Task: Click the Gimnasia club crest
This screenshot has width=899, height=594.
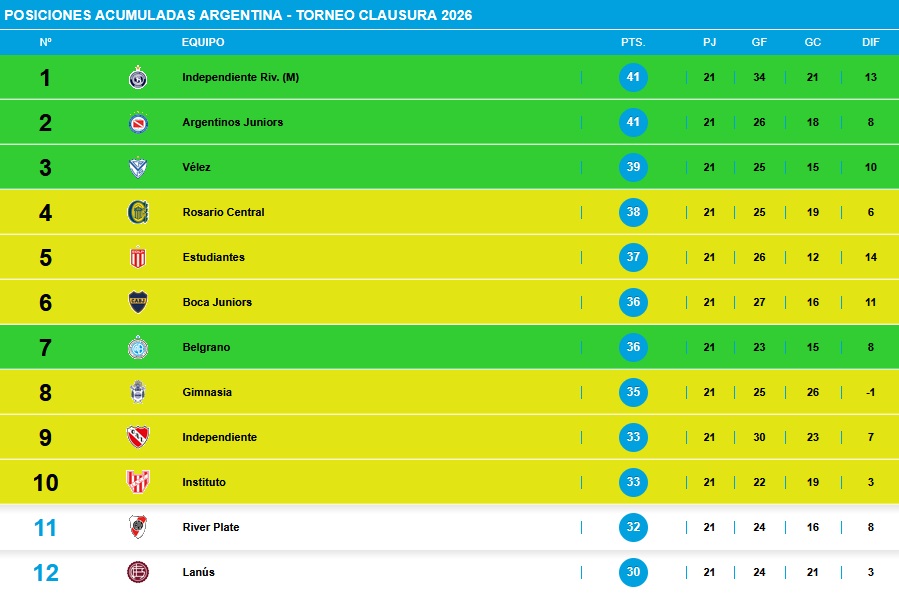Action: point(138,392)
